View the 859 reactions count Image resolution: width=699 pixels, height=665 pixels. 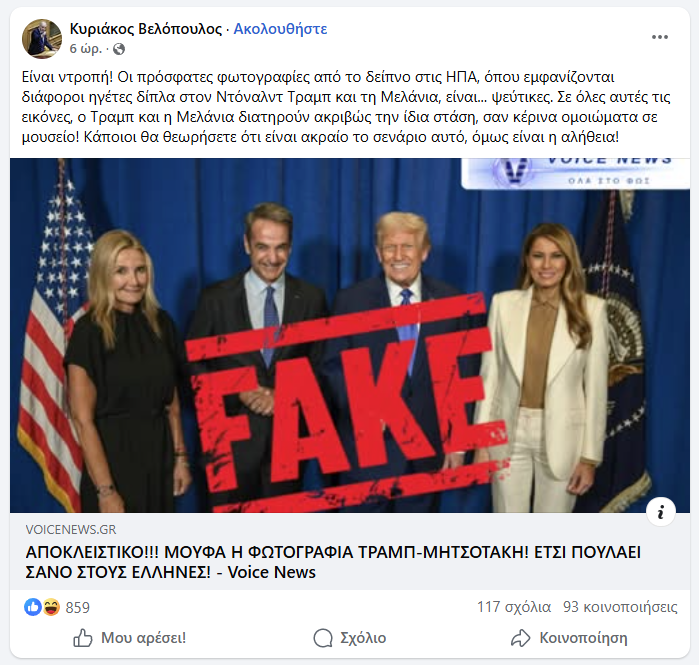point(78,608)
